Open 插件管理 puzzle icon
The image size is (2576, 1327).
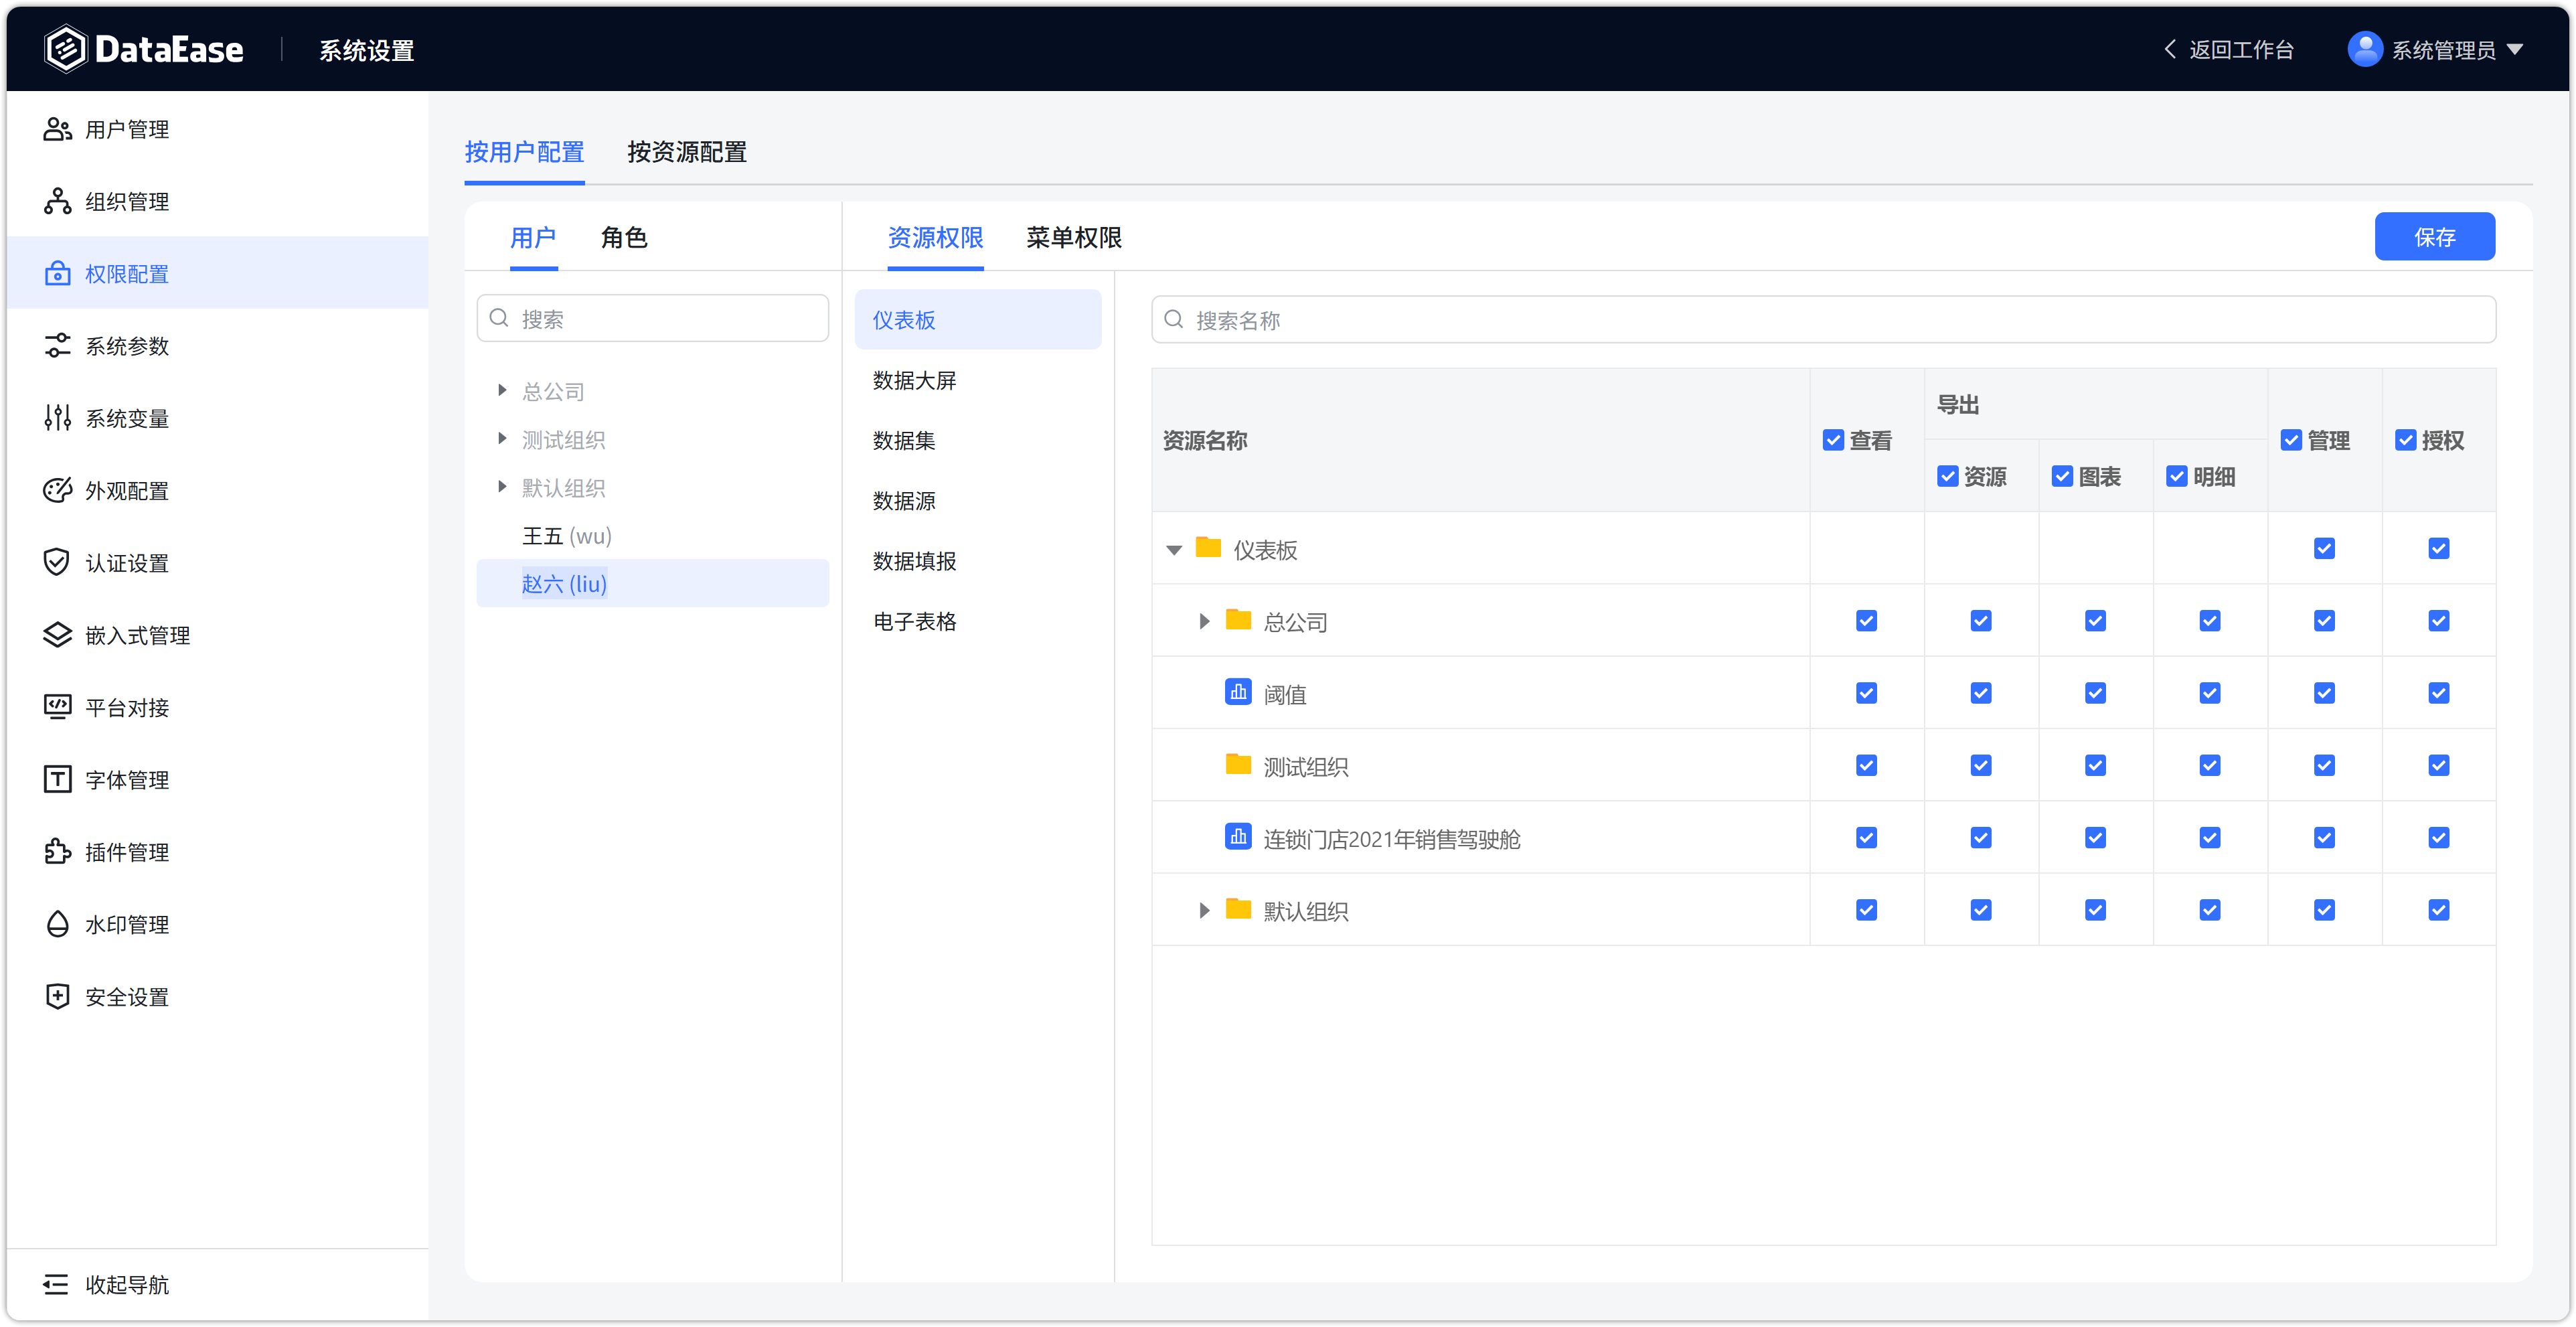pyautogui.click(x=57, y=851)
